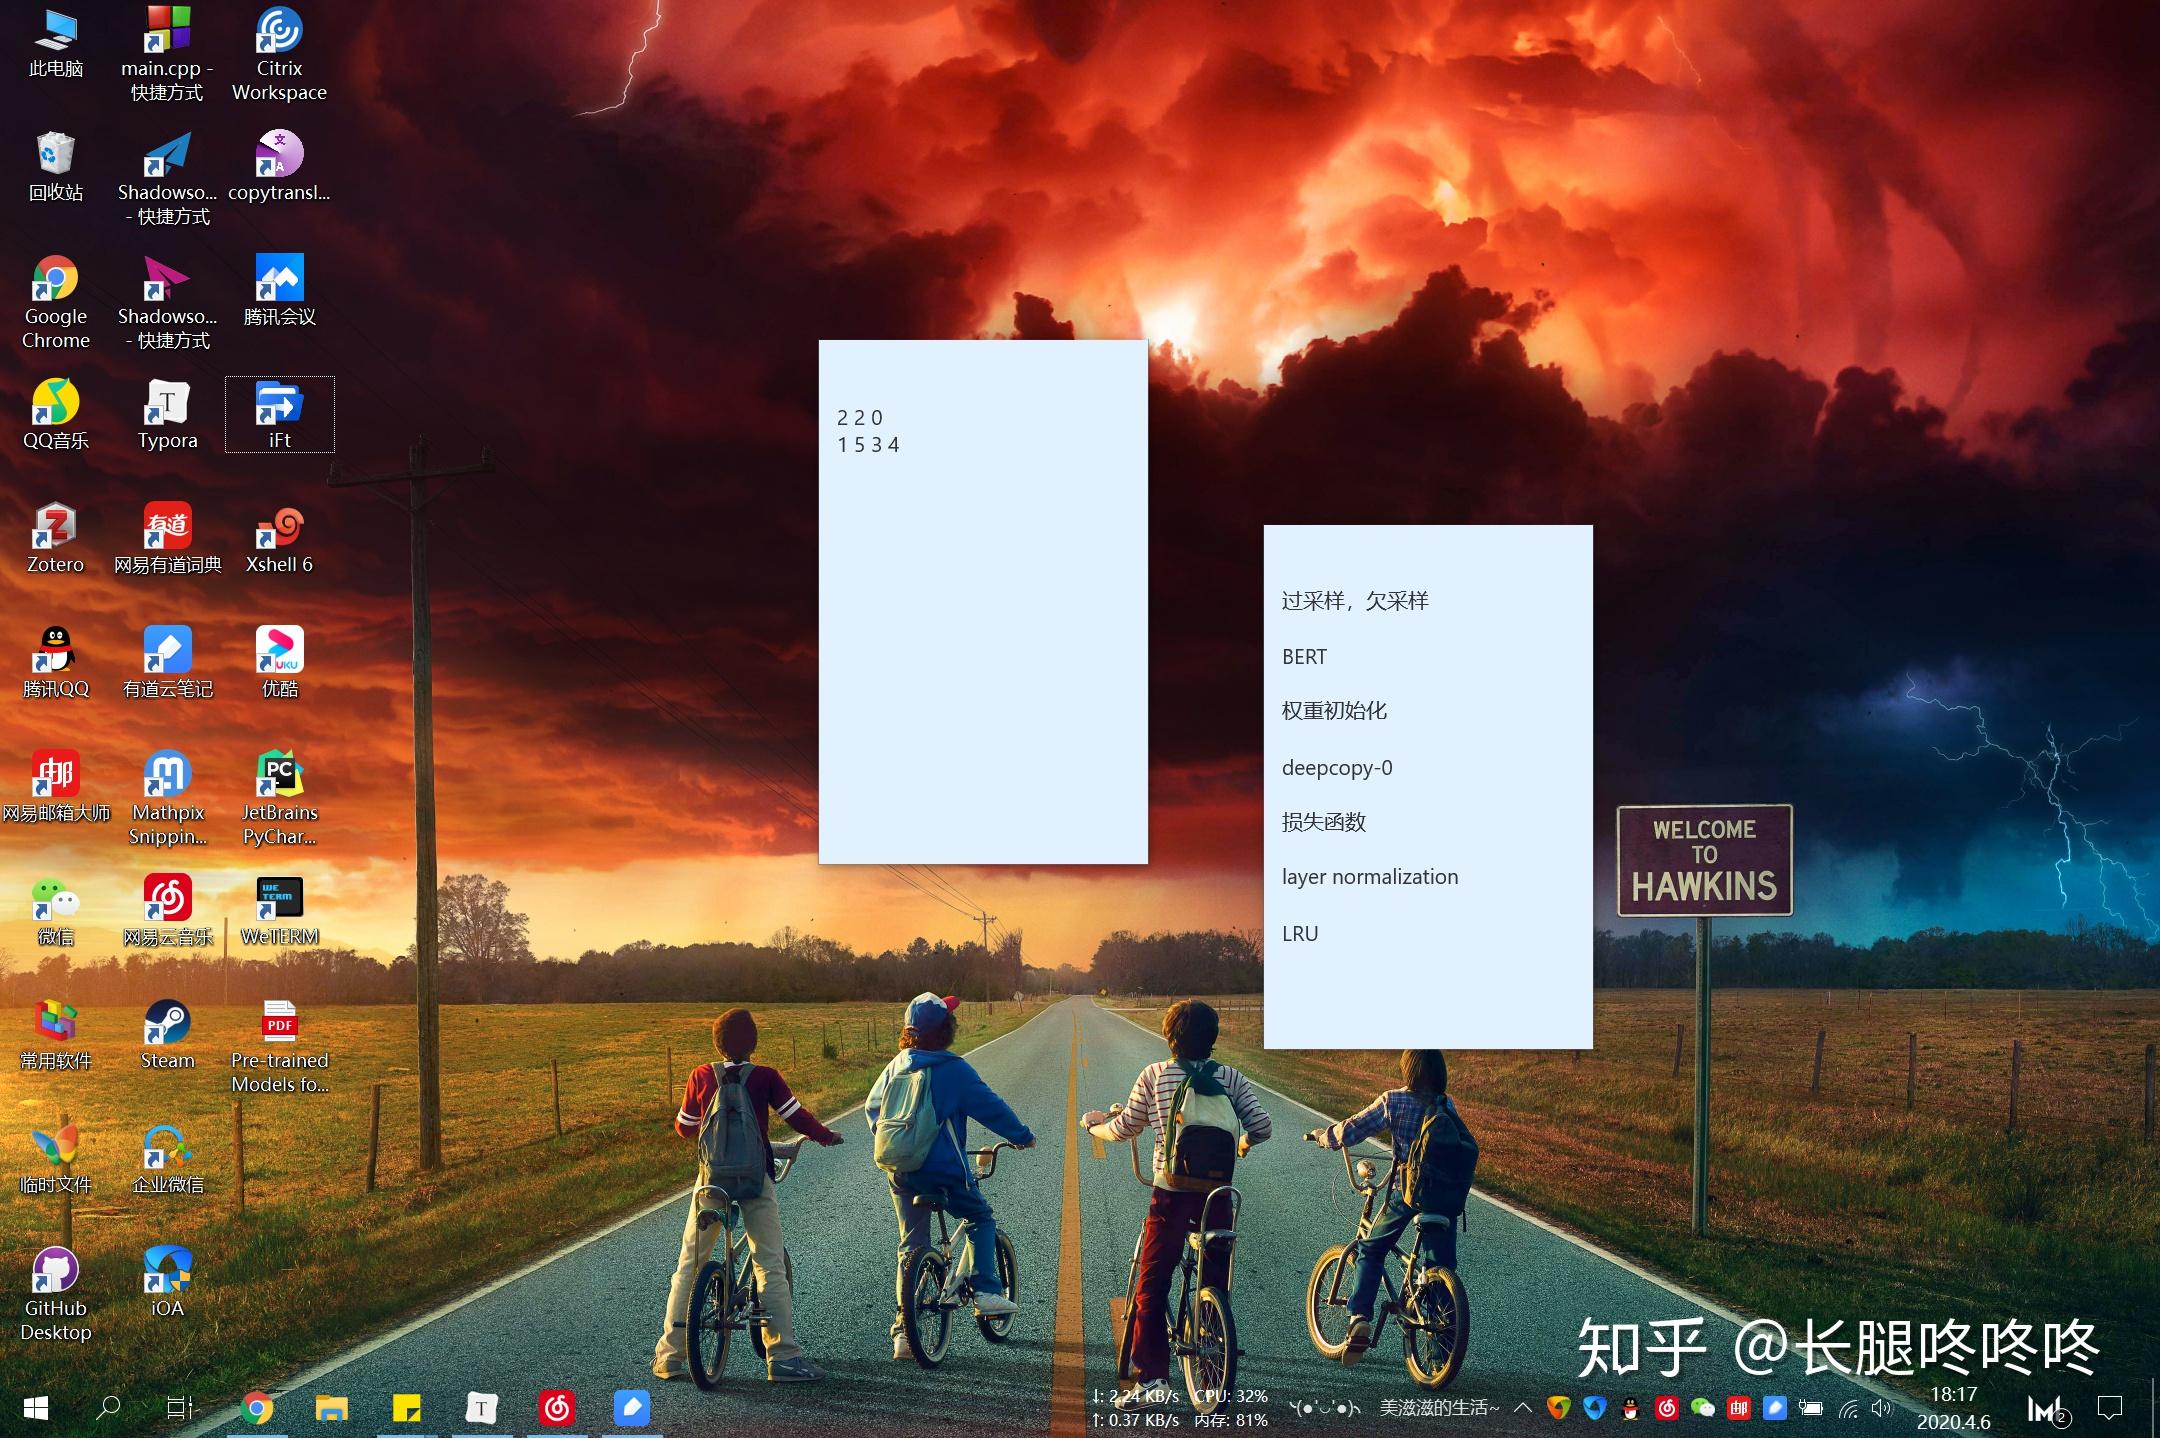Open Youdao Note taskbar button
Image resolution: width=2160 pixels, height=1438 pixels.
[631, 1408]
